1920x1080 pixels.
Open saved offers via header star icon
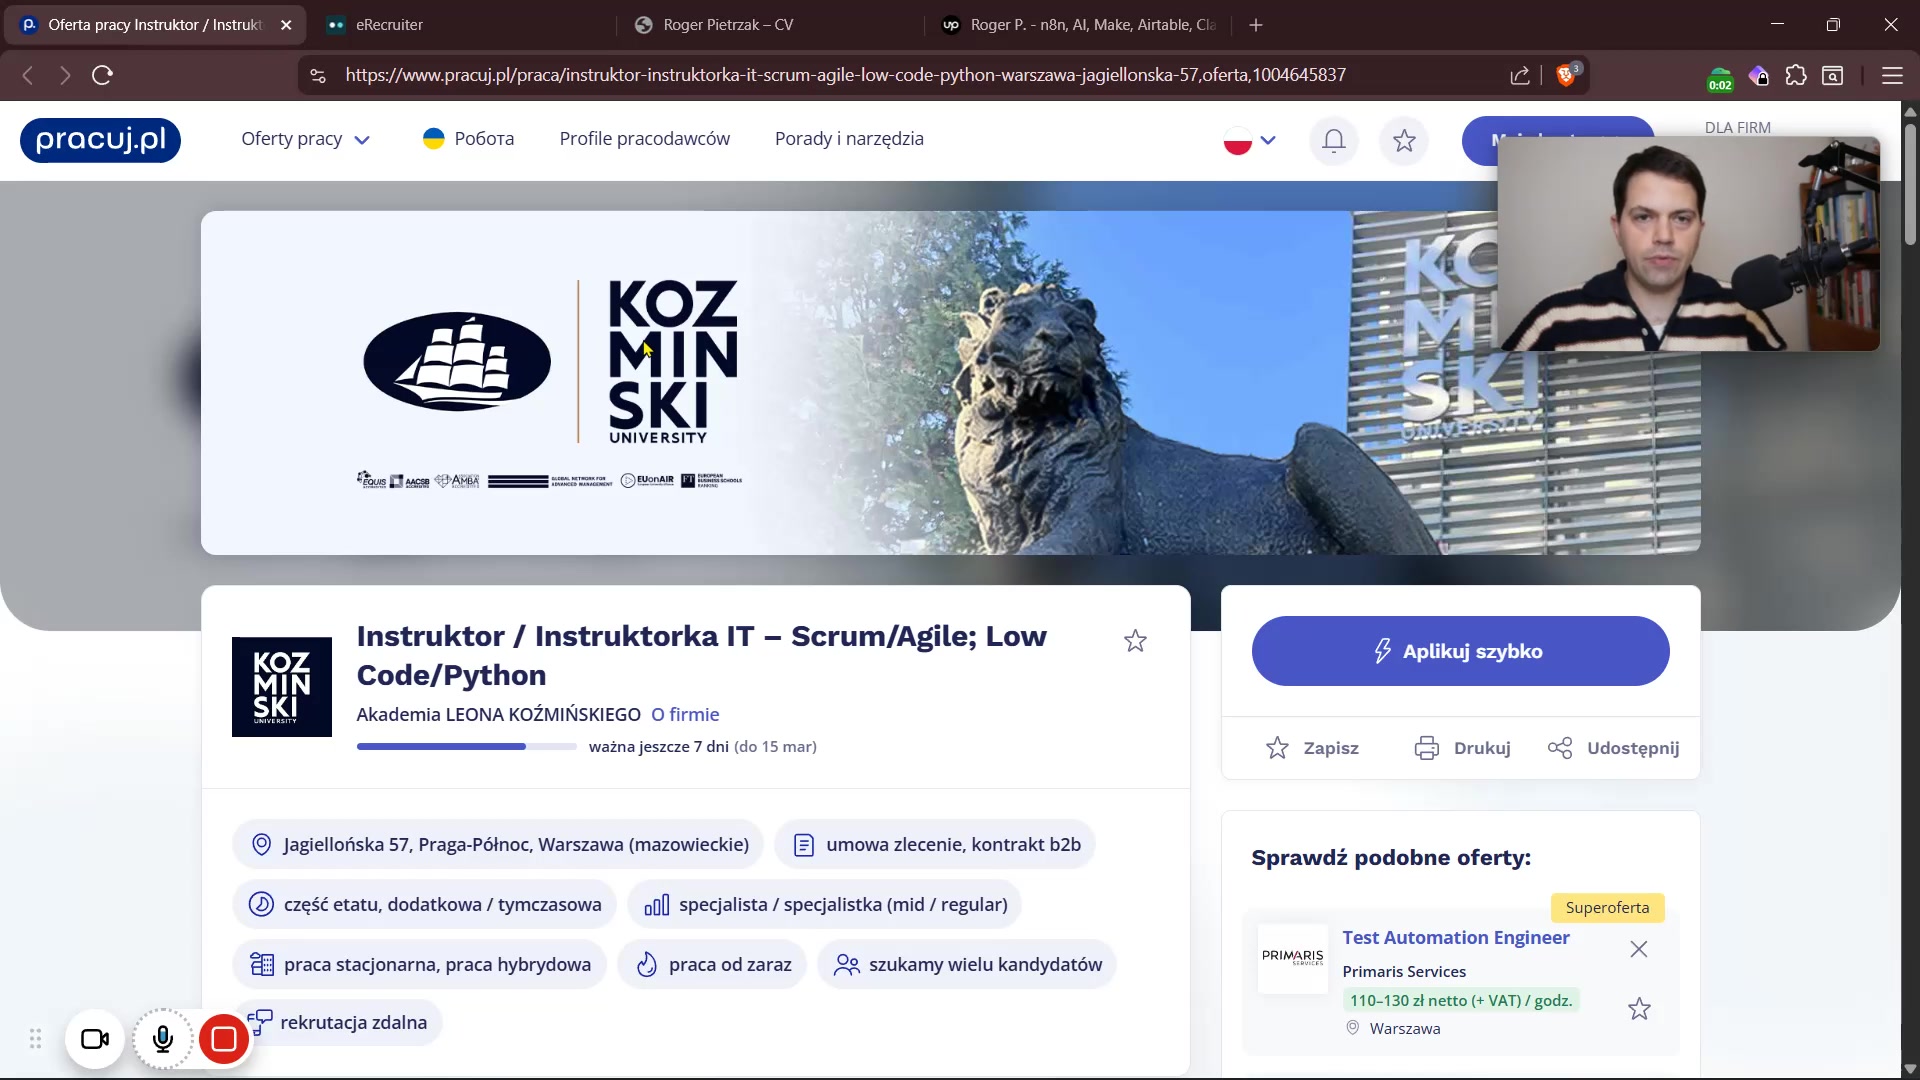1404,141
